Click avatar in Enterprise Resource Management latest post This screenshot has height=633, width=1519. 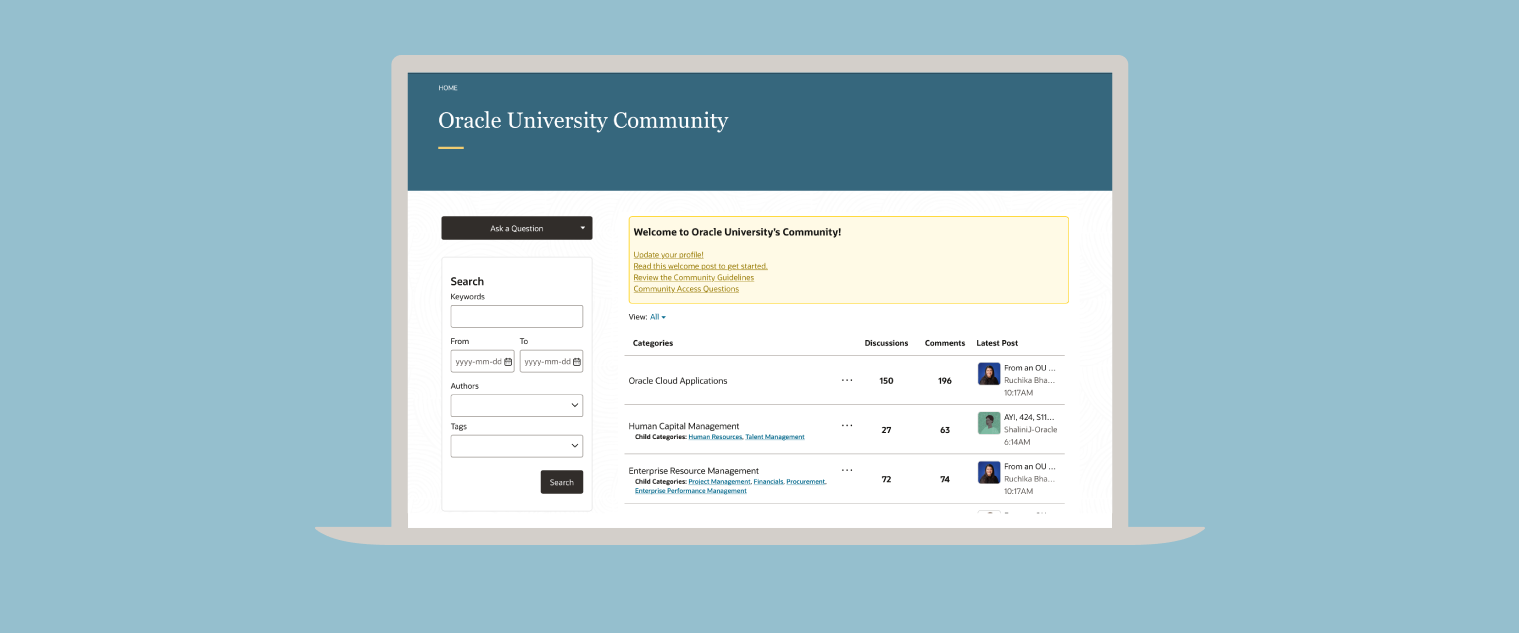(x=989, y=472)
